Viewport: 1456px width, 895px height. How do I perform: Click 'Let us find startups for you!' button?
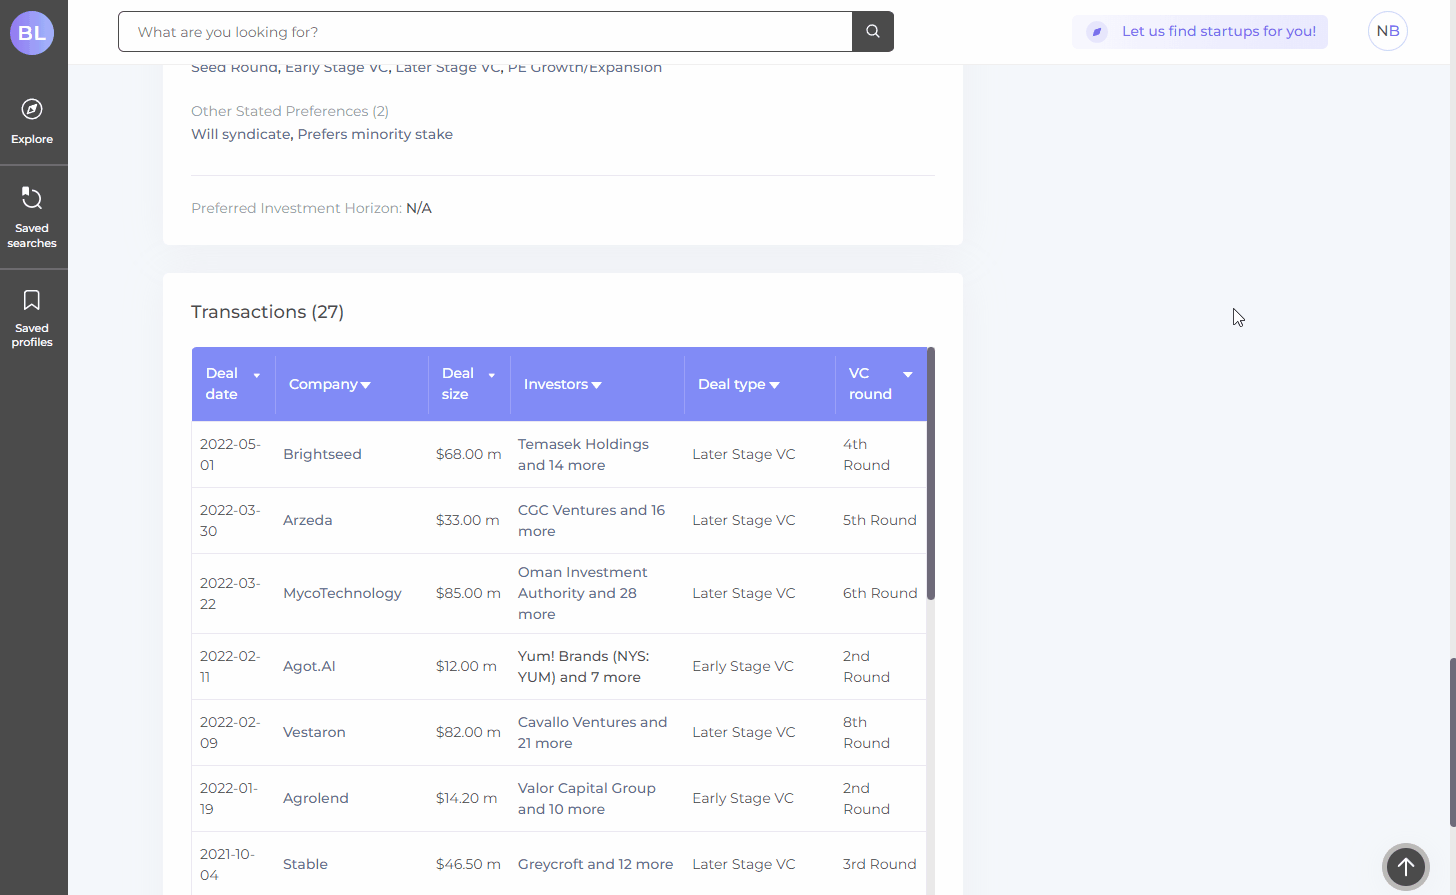tap(1218, 32)
